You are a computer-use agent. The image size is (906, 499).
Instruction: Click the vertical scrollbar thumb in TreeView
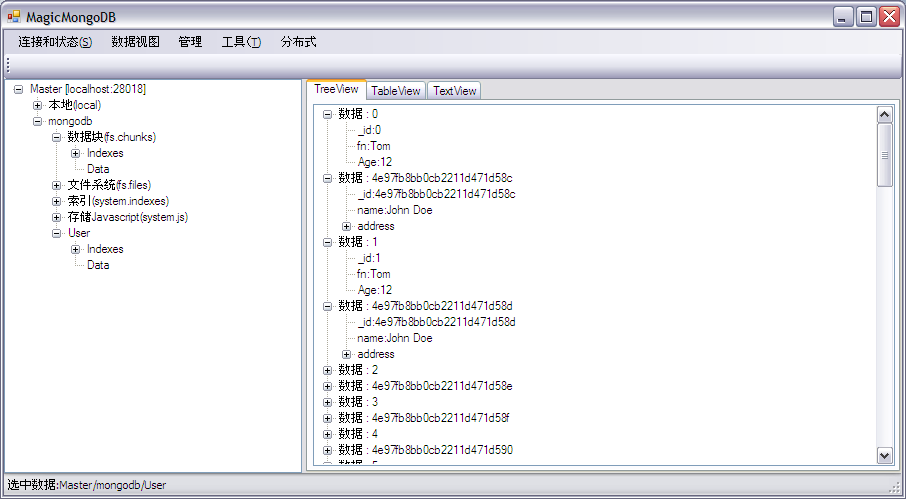click(x=885, y=155)
